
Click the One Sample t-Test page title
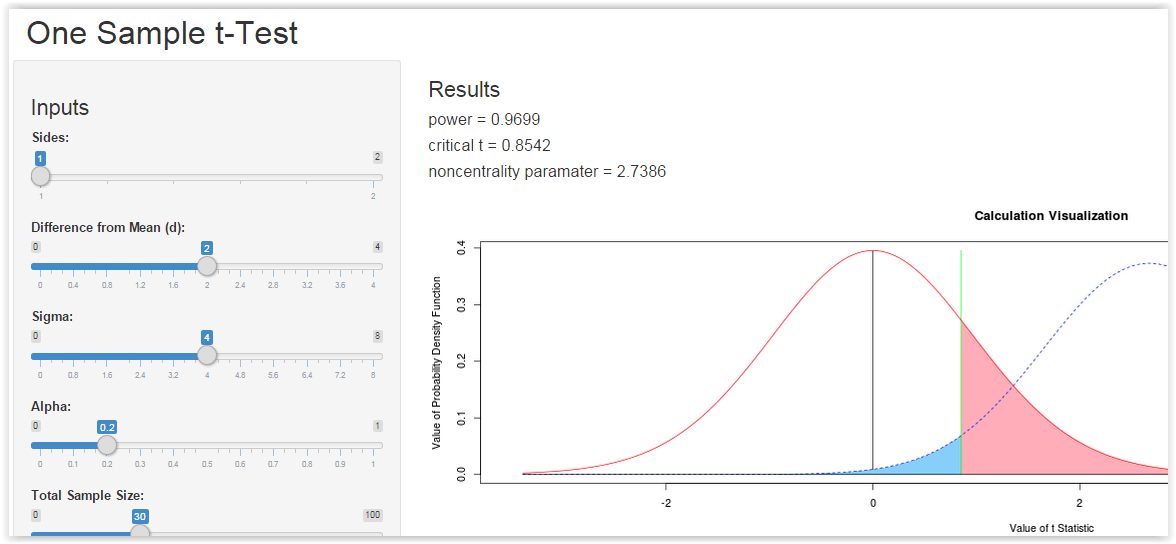click(162, 33)
